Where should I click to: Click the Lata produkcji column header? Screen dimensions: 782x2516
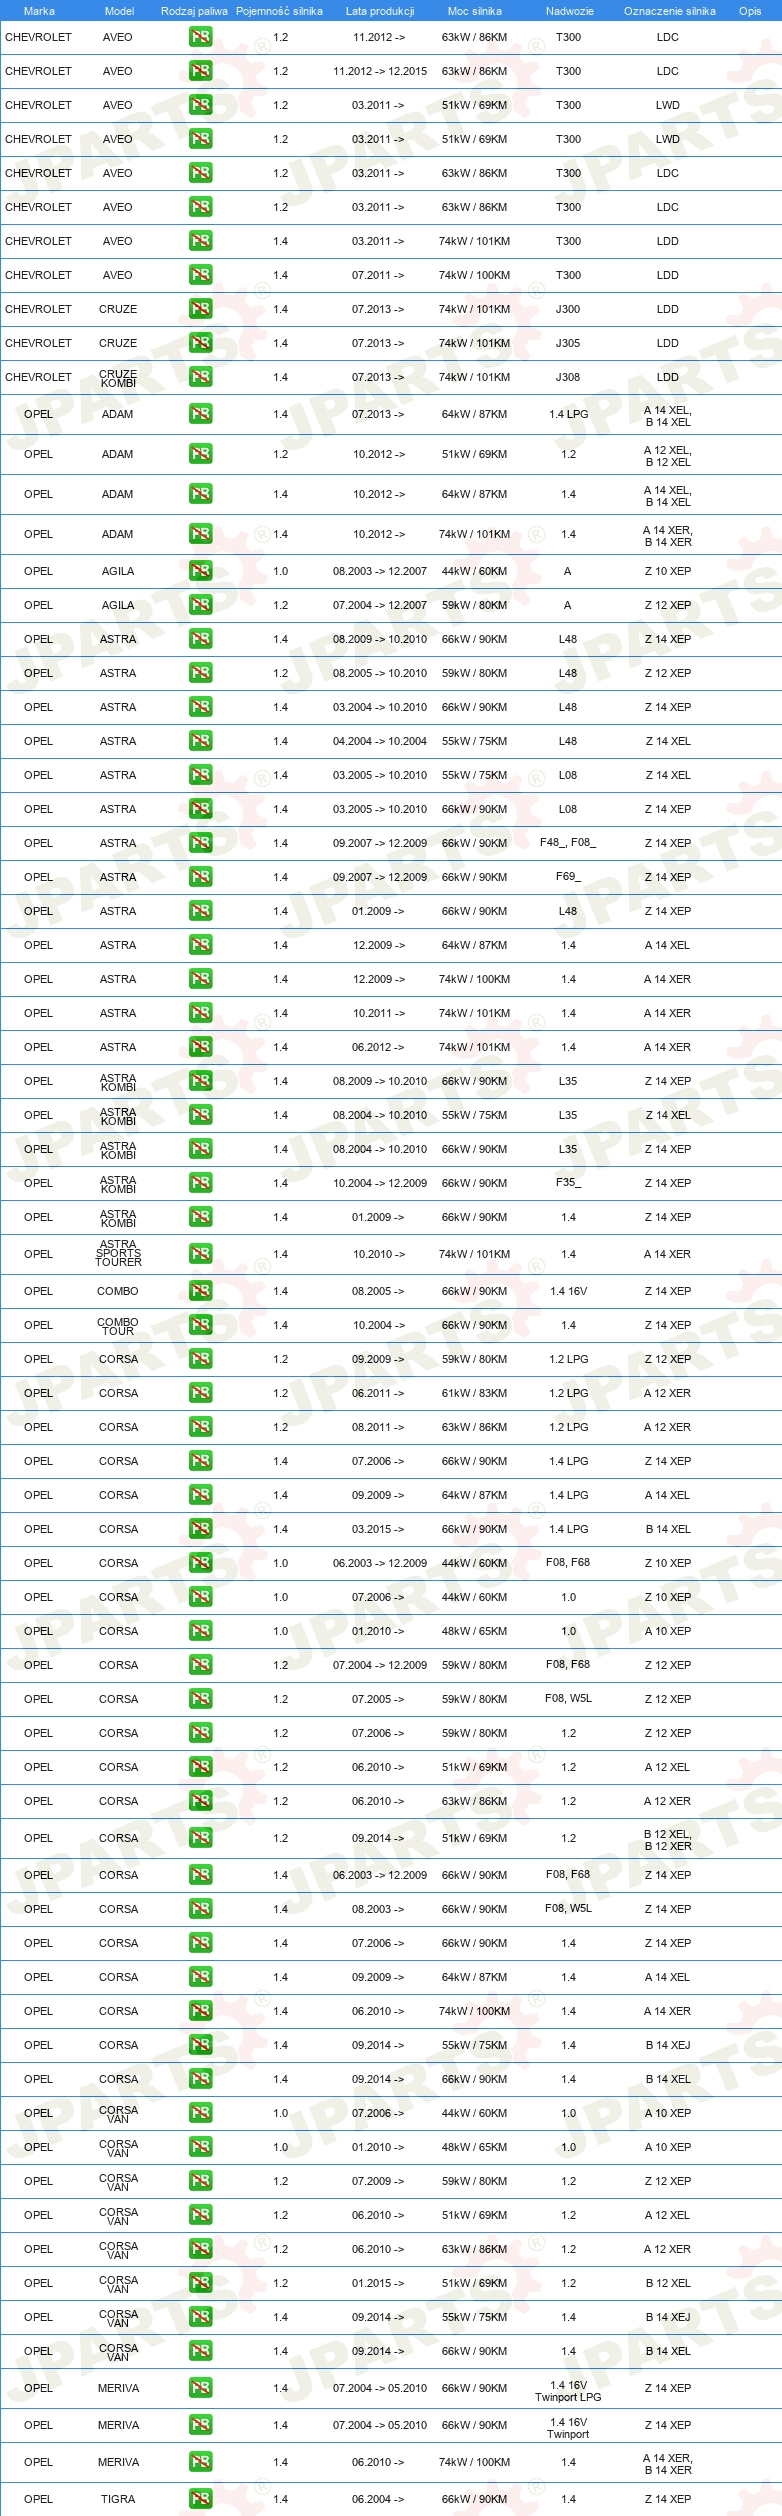[380, 11]
